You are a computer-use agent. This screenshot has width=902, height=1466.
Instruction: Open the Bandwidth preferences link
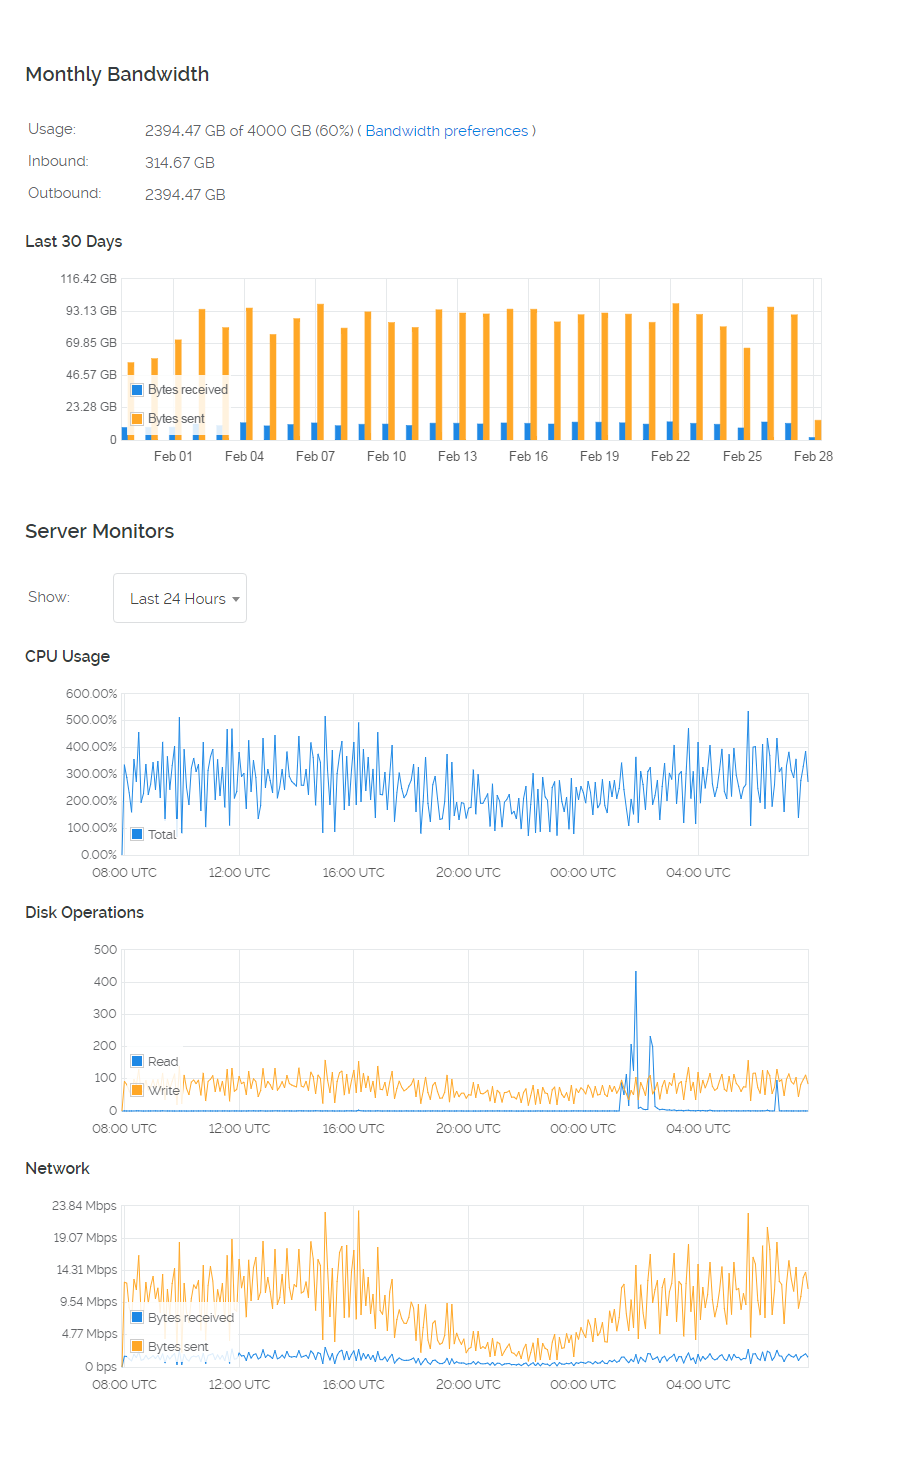446,131
